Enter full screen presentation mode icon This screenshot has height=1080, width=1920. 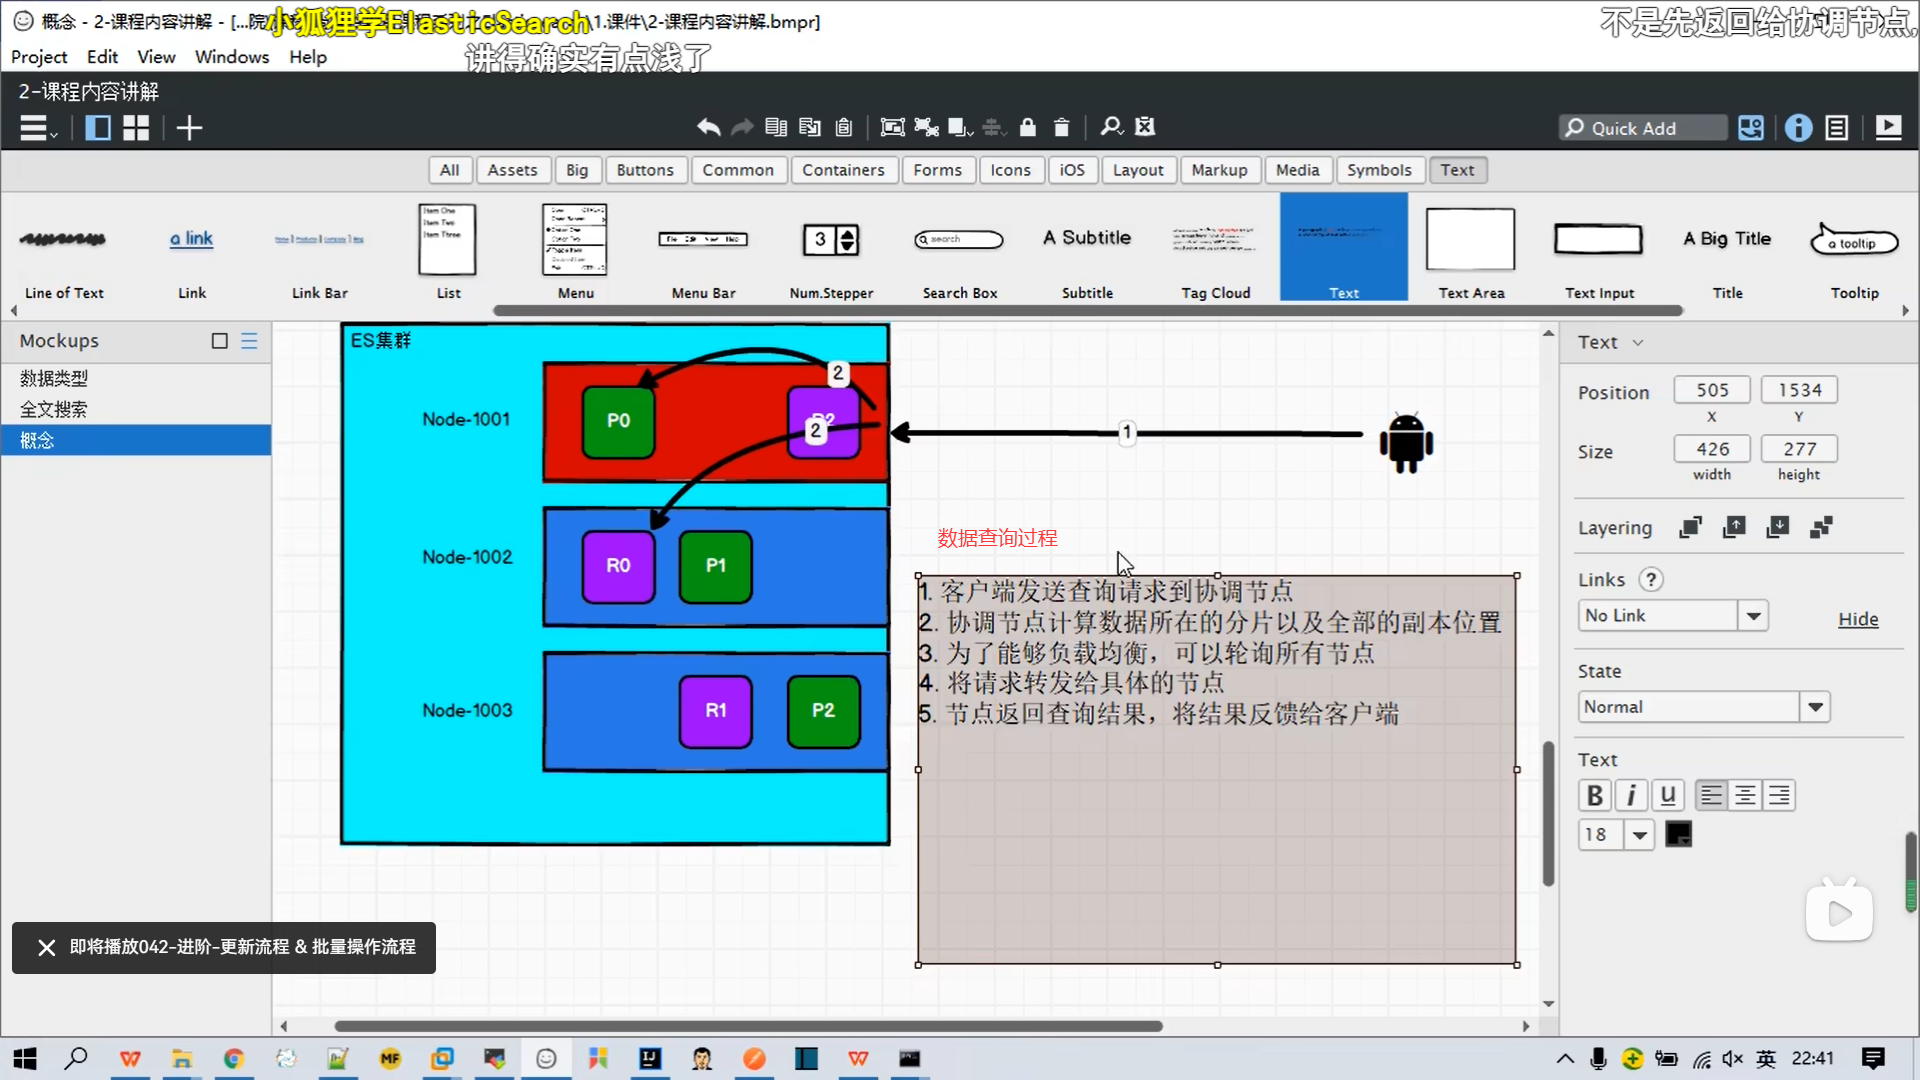[1888, 128]
